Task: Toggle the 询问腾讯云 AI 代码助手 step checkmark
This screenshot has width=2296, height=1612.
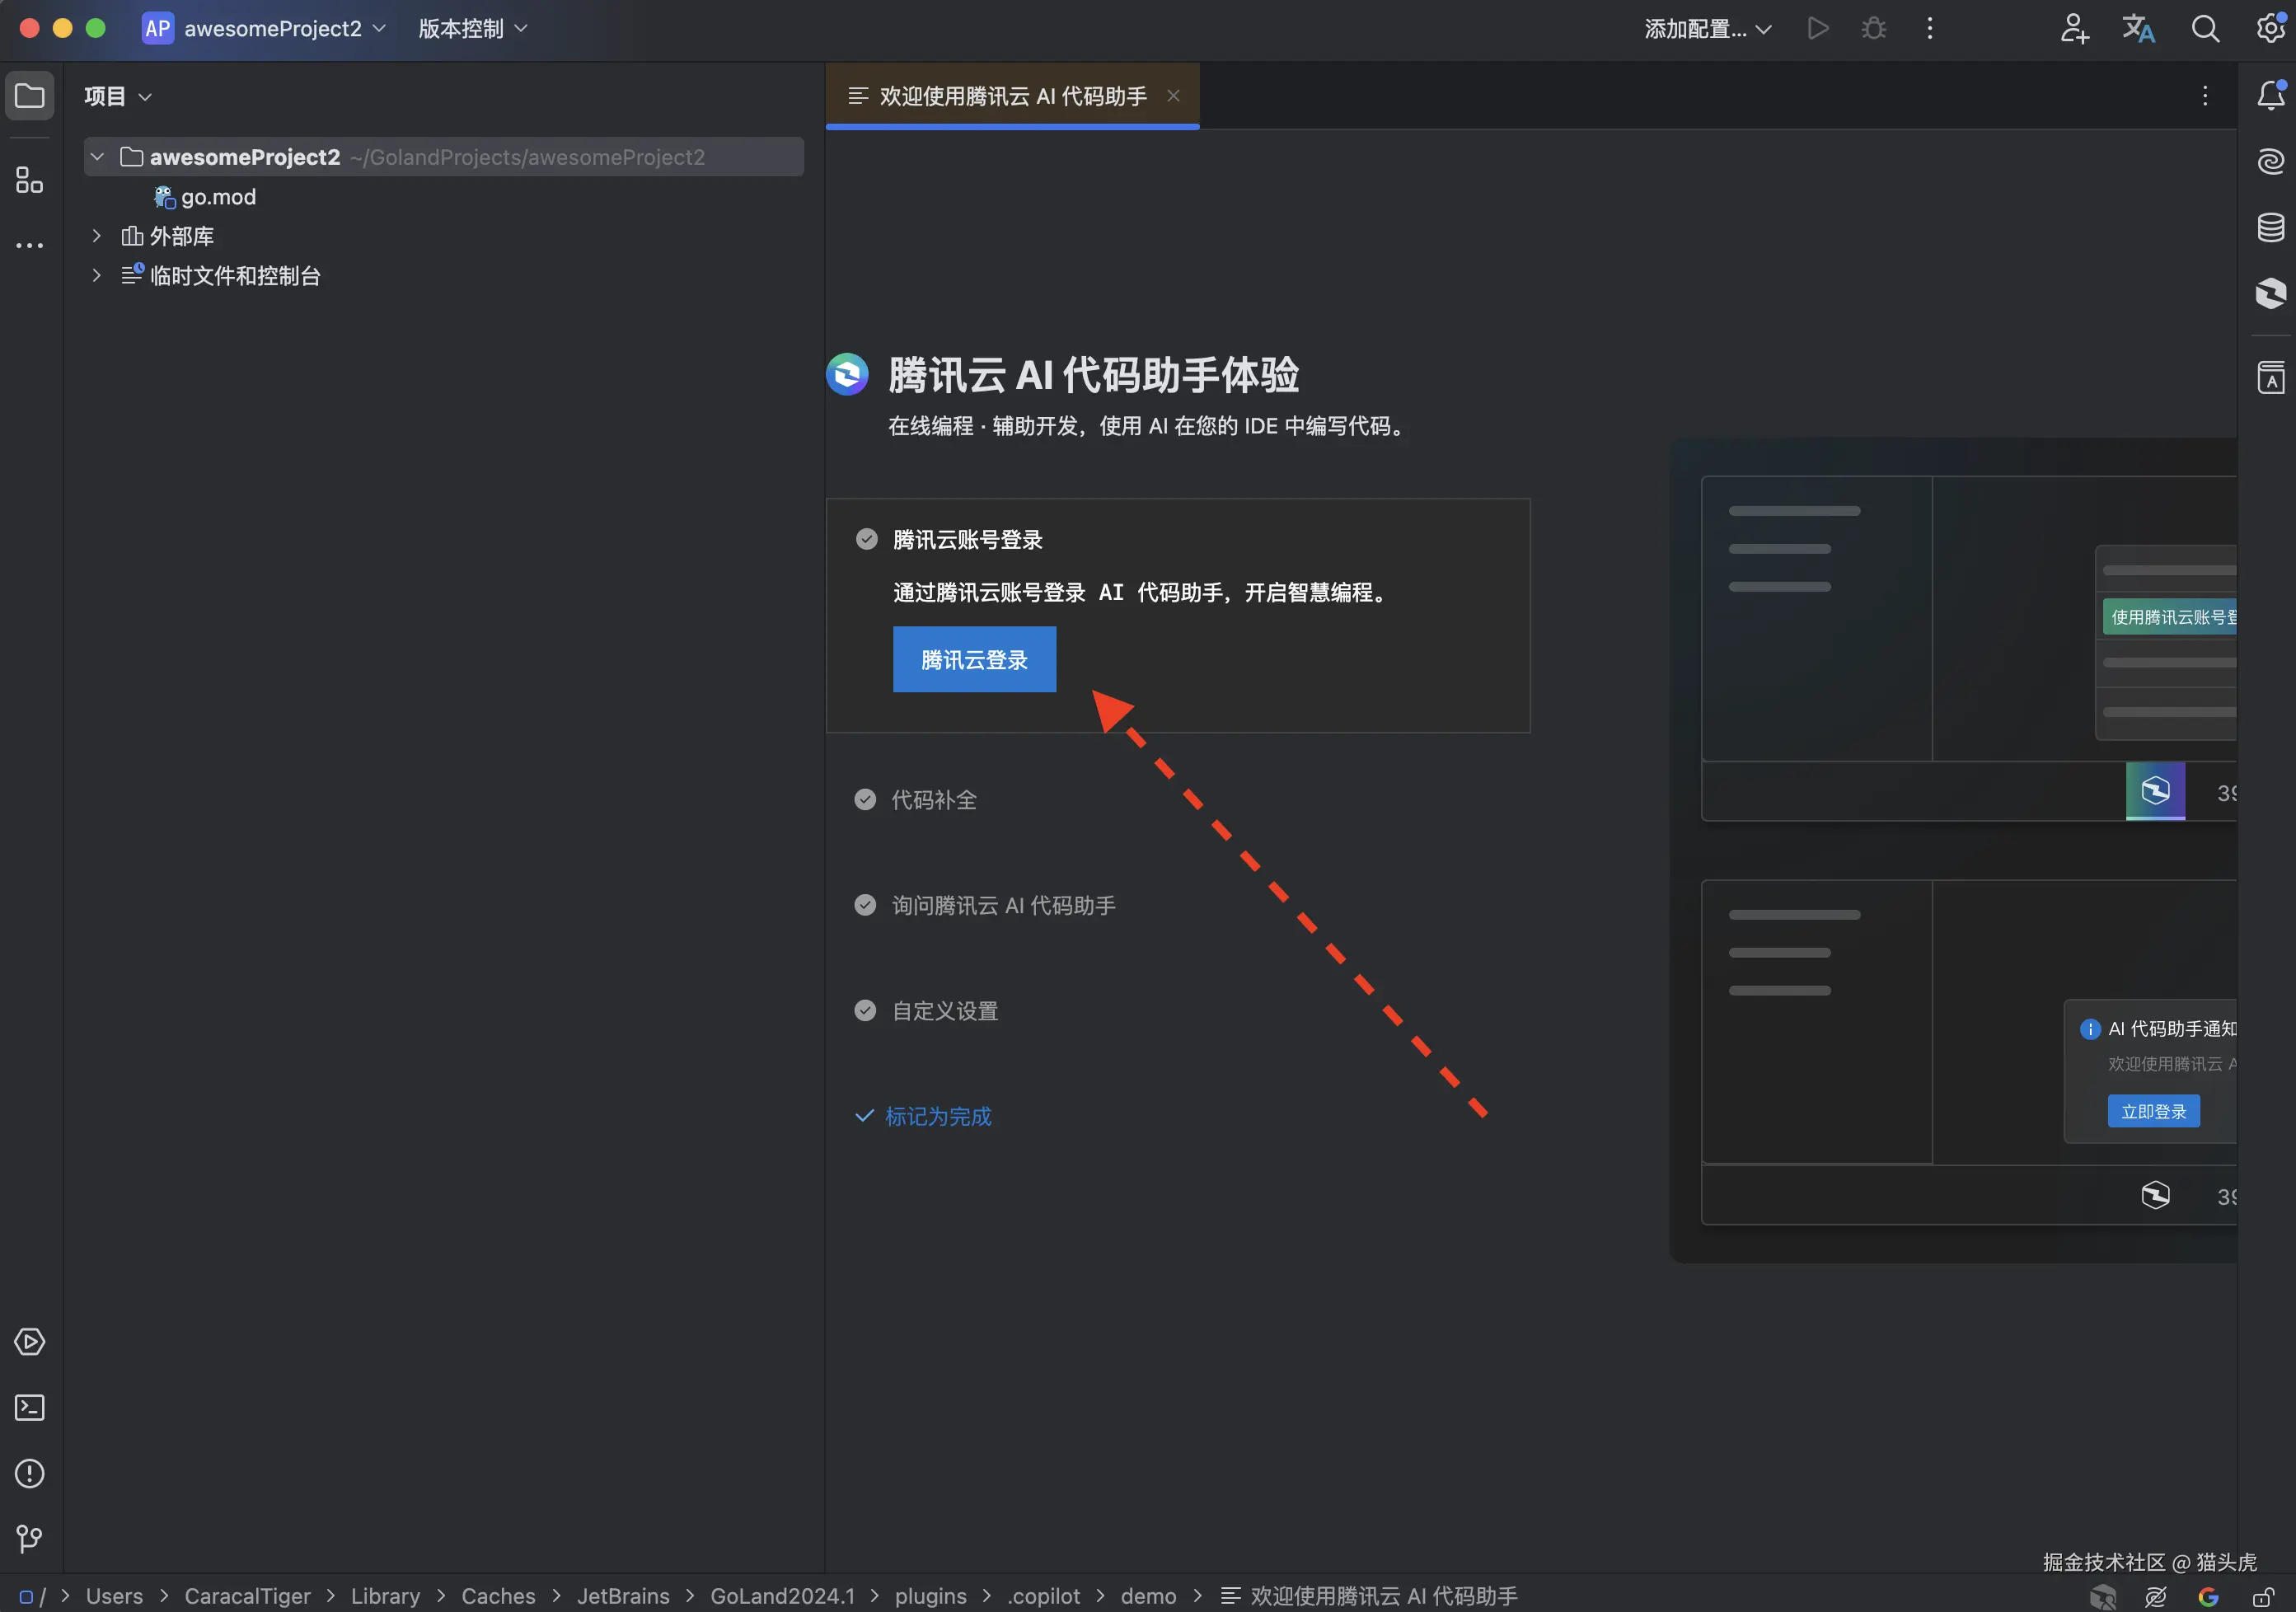Action: [865, 905]
